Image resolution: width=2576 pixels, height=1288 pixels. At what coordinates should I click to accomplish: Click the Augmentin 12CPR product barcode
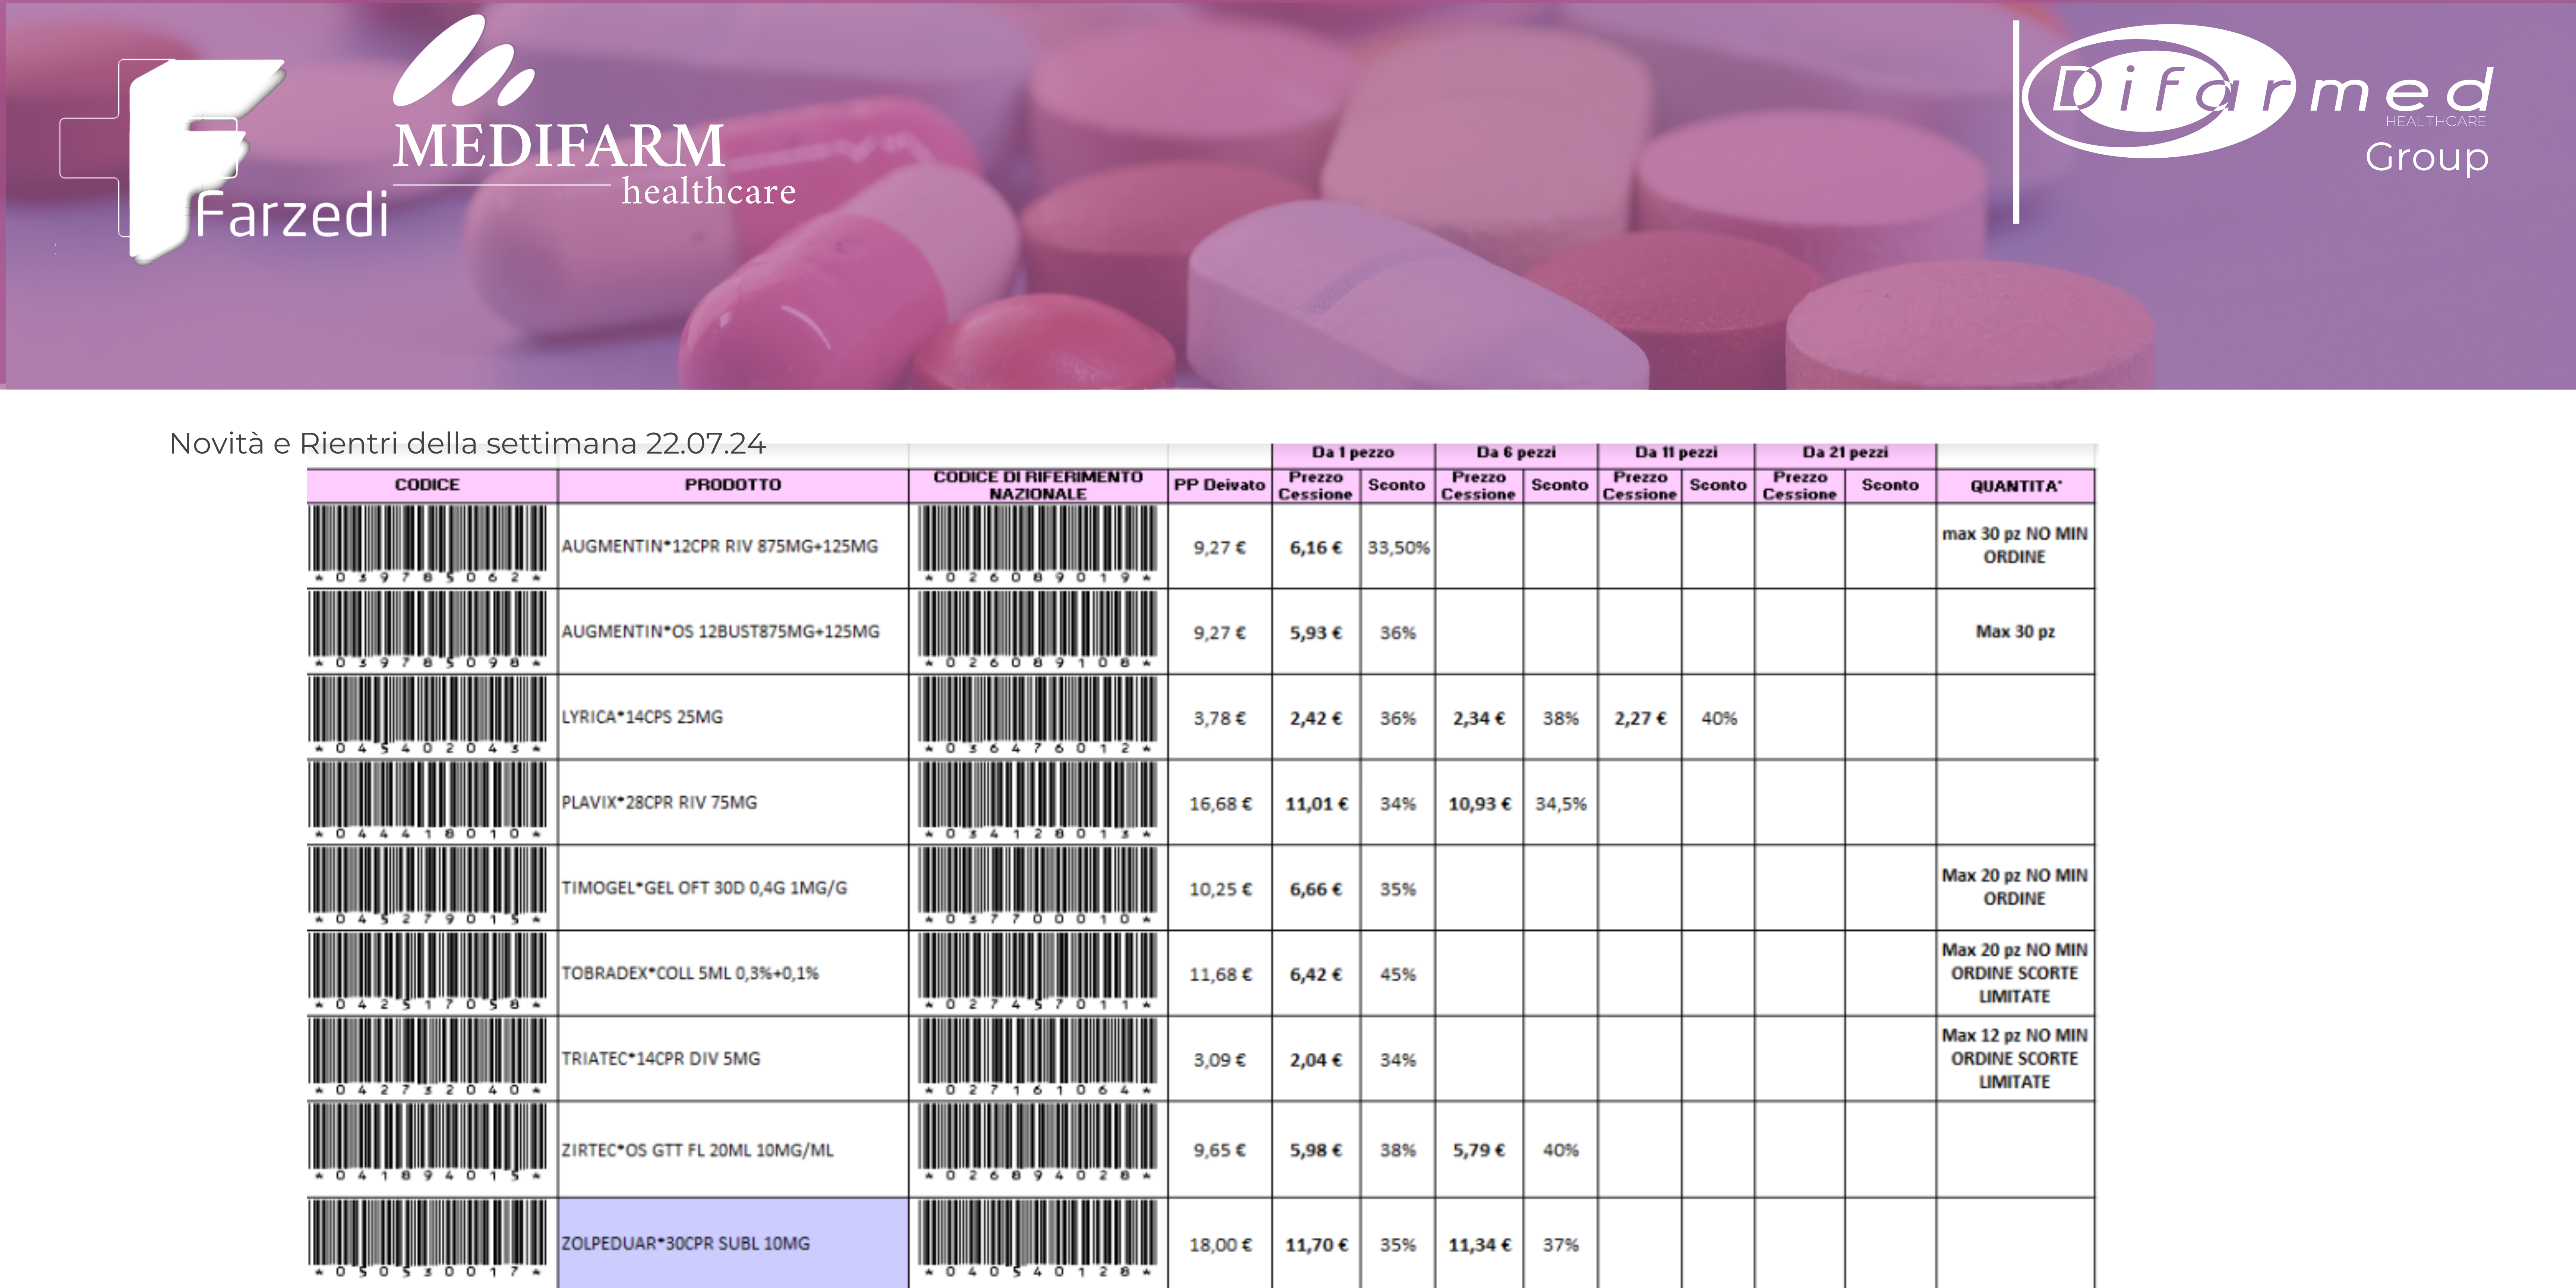[x=428, y=544]
